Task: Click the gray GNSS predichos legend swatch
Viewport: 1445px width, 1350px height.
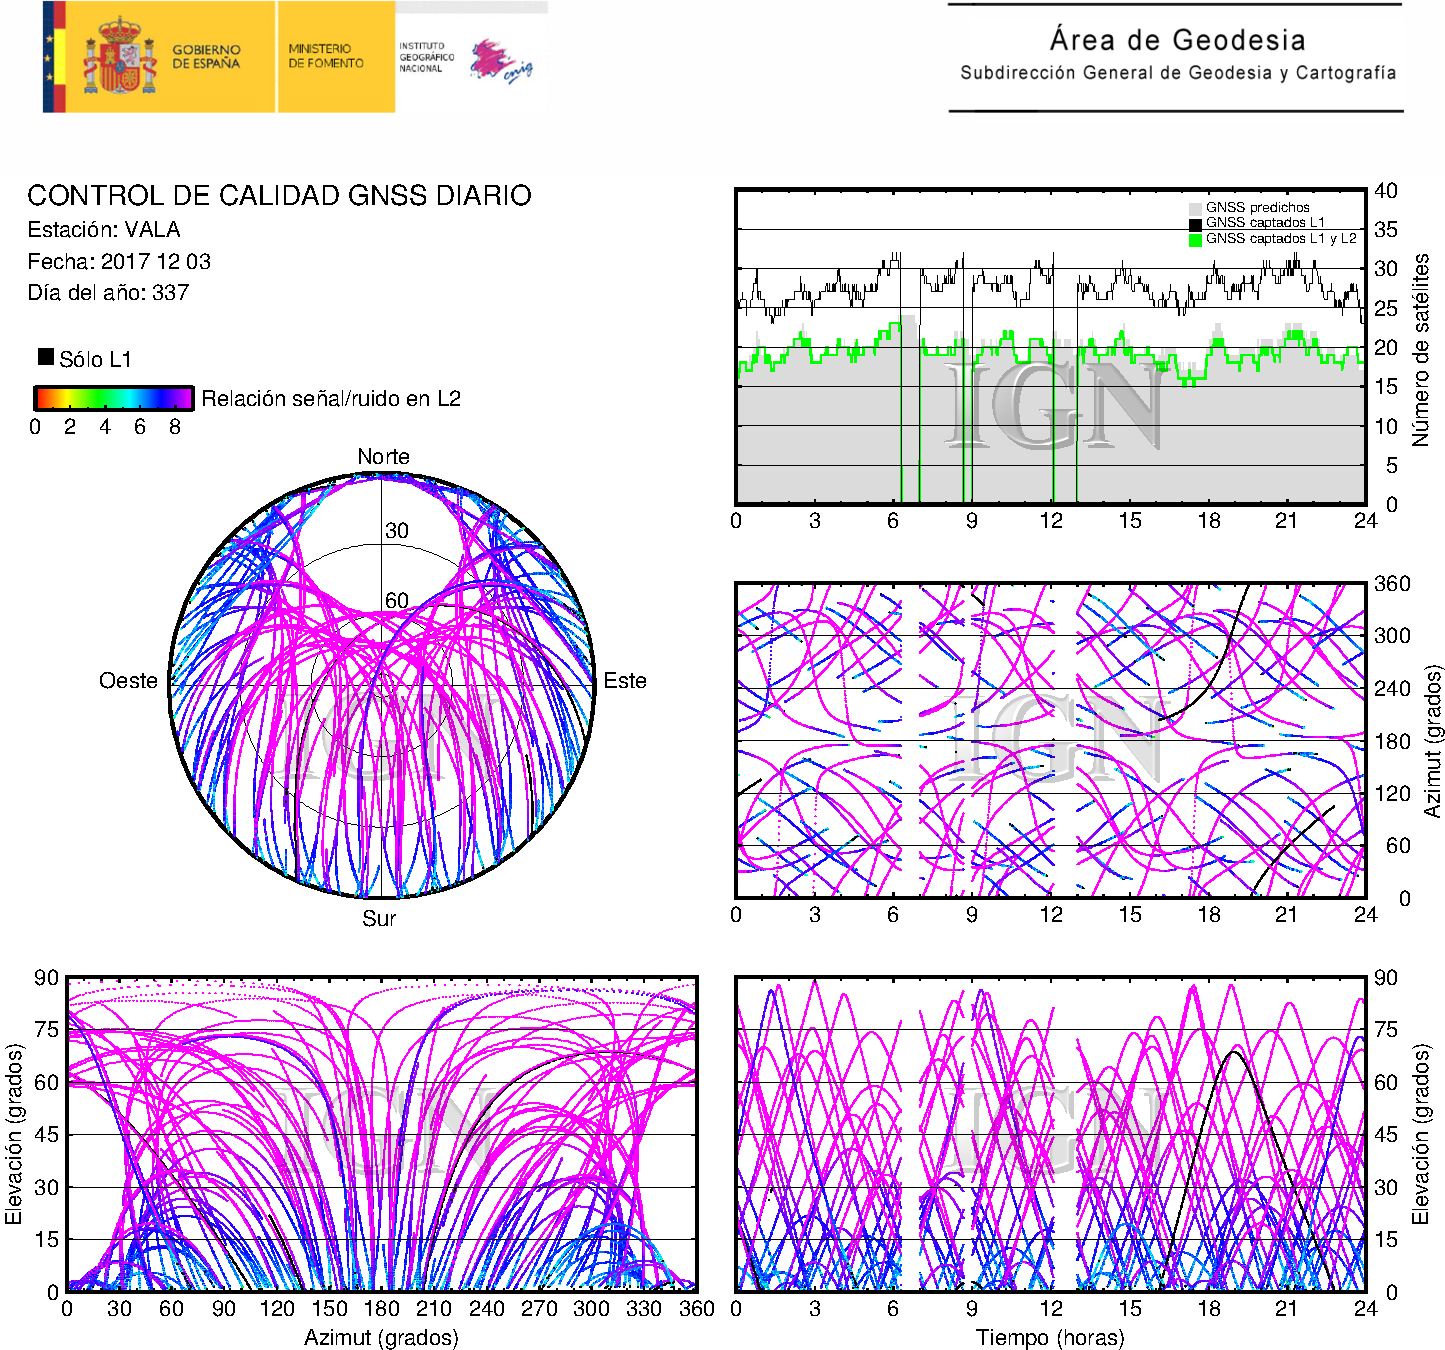Action: tap(1195, 208)
